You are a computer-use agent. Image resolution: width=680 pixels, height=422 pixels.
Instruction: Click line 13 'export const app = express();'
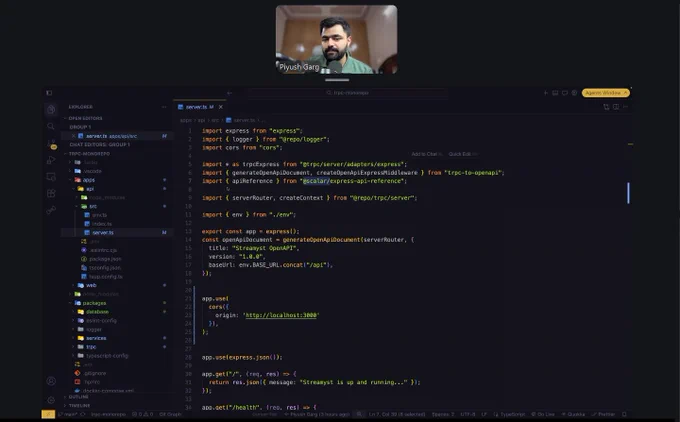[x=251, y=231]
